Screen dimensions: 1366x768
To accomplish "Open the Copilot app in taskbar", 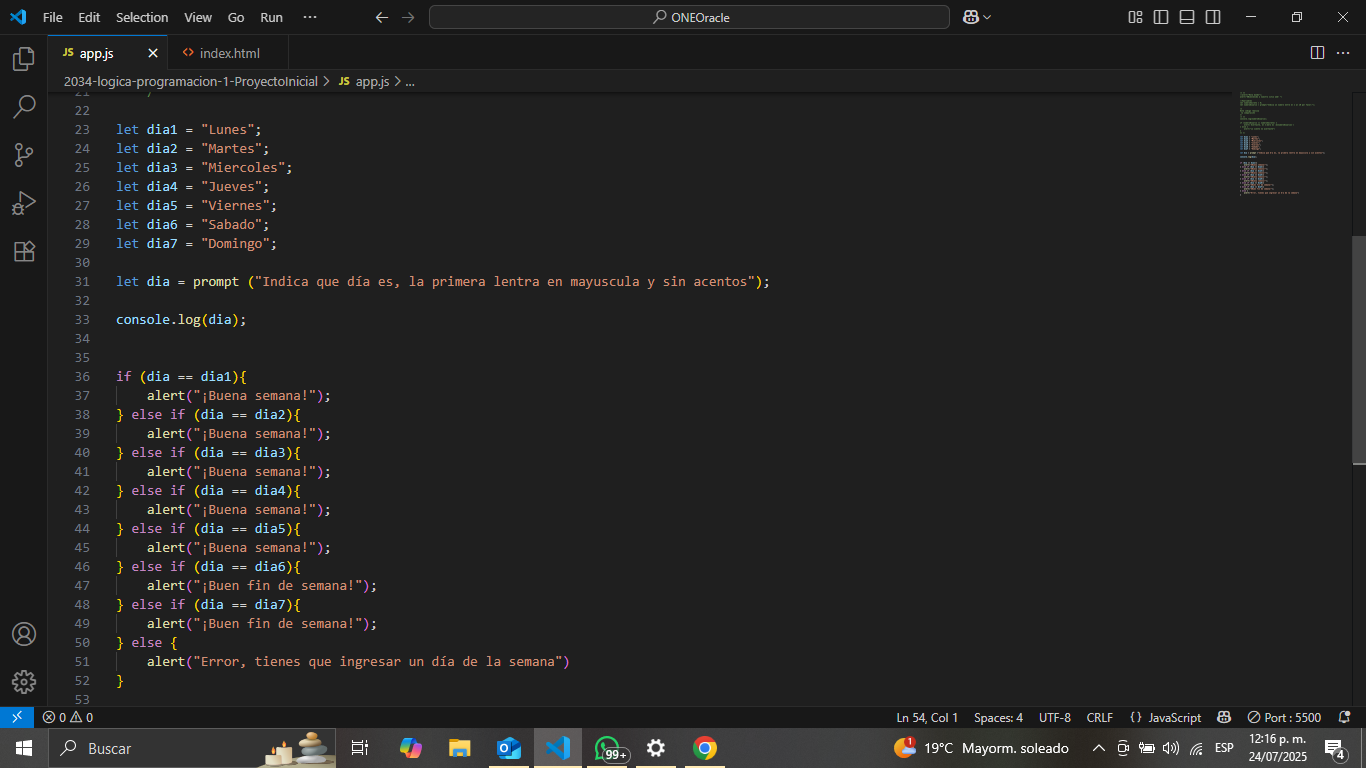I will click(x=411, y=748).
